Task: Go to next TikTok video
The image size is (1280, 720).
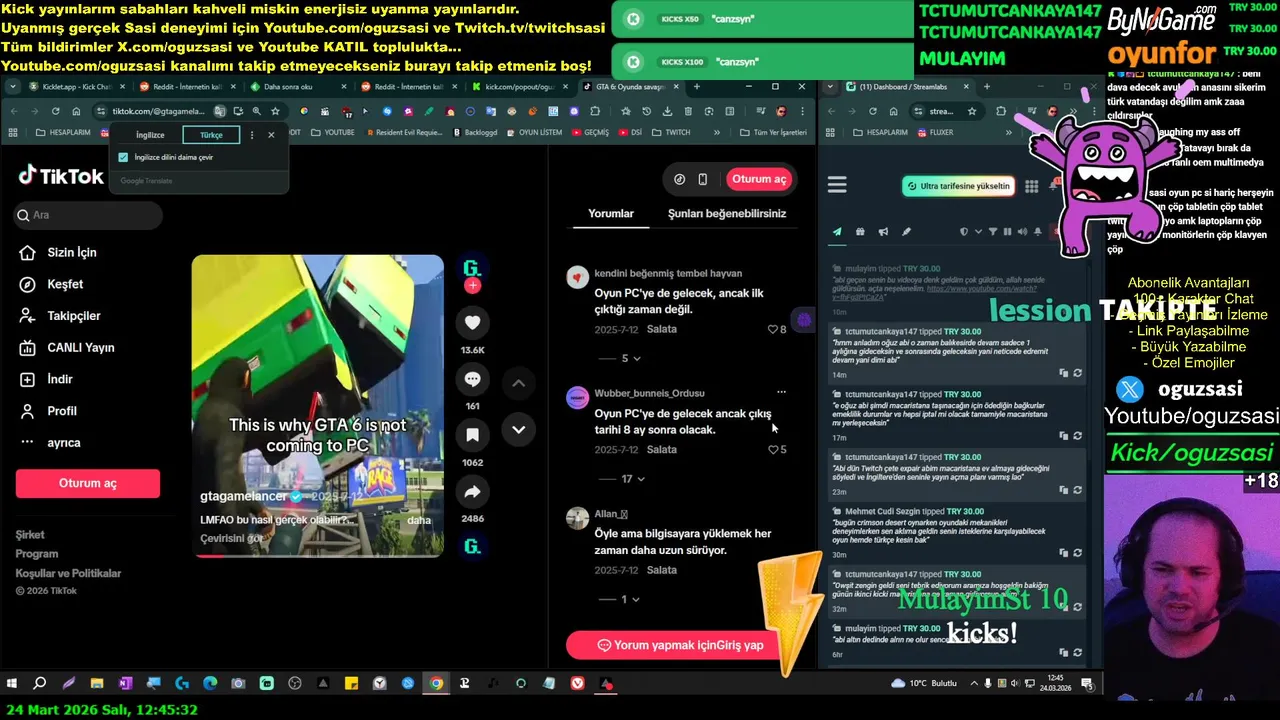Action: pos(518,429)
